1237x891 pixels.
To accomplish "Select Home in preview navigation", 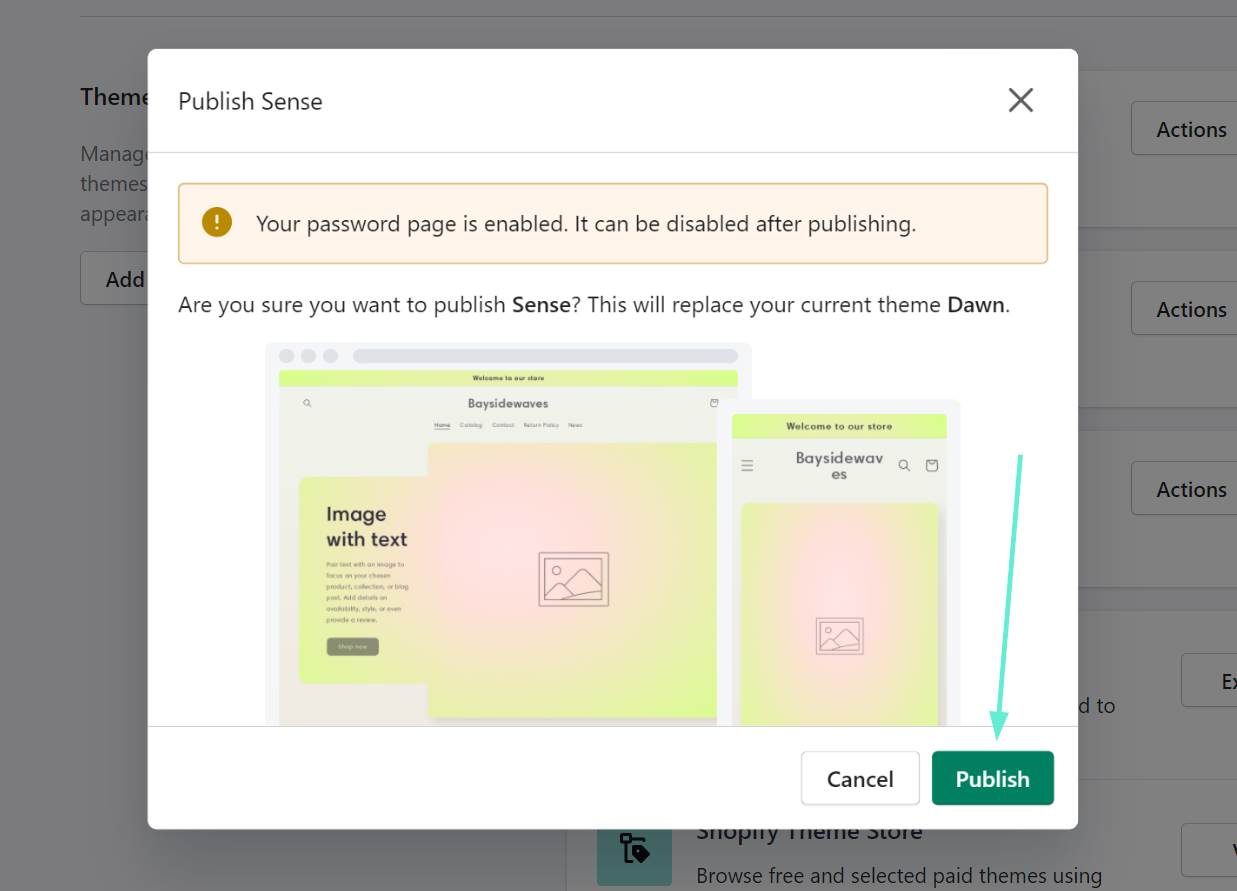I will coord(441,425).
